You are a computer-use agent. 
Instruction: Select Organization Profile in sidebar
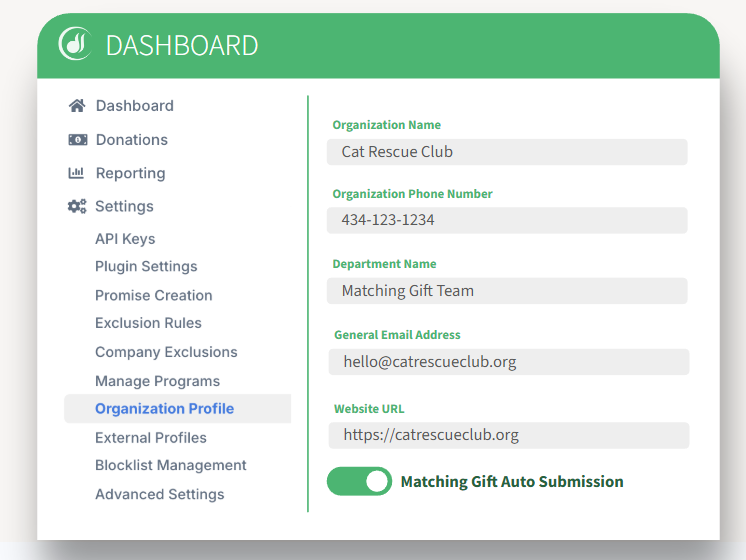click(x=177, y=409)
